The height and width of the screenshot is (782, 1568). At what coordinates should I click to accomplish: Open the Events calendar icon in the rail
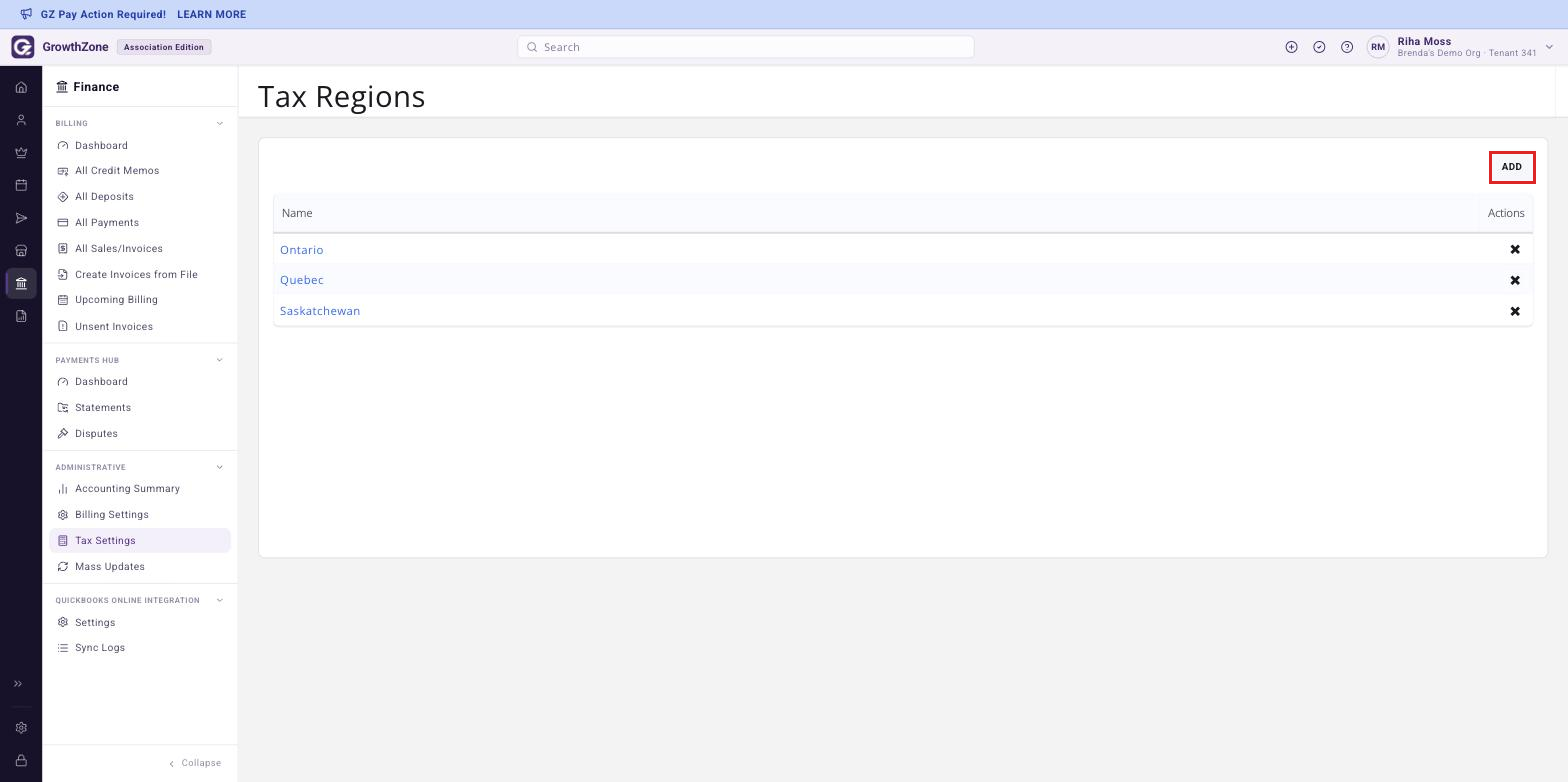click(x=21, y=185)
